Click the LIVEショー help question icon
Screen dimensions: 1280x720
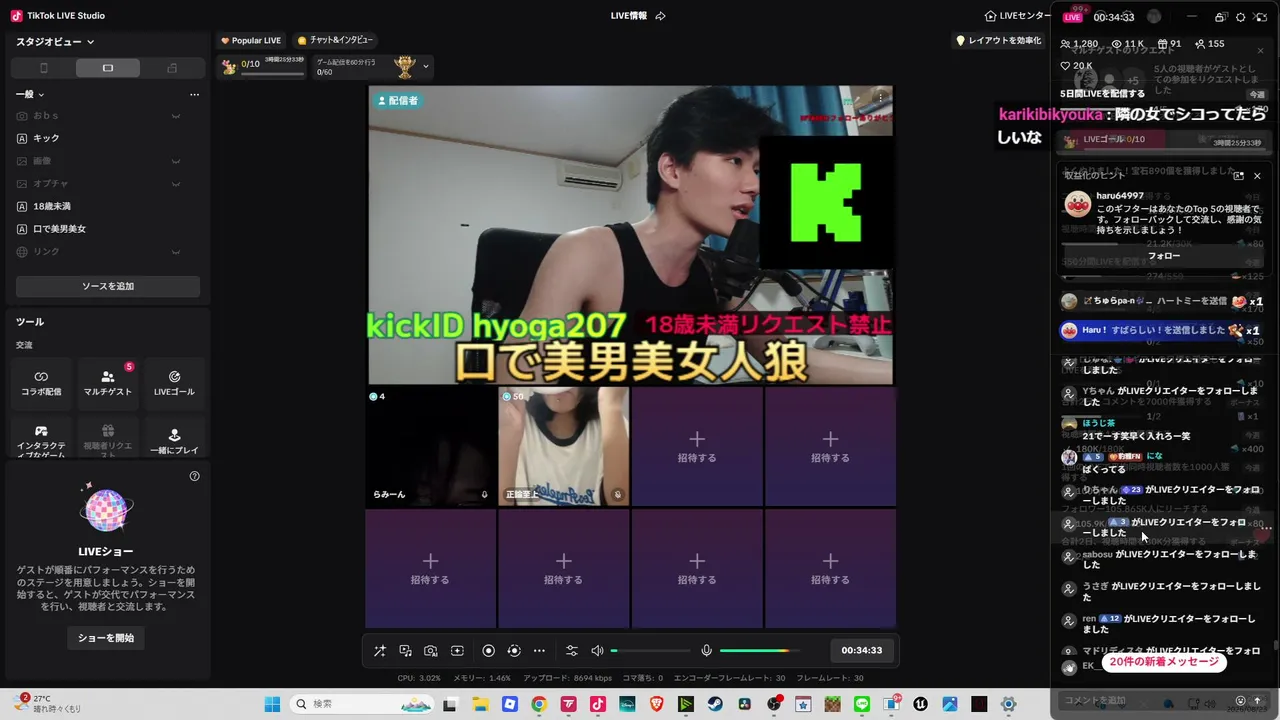click(195, 476)
